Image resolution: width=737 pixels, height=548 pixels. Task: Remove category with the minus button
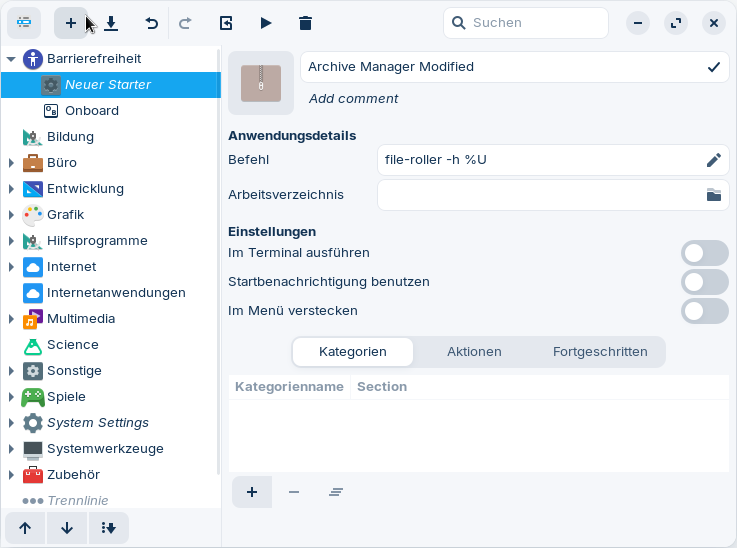click(x=294, y=492)
